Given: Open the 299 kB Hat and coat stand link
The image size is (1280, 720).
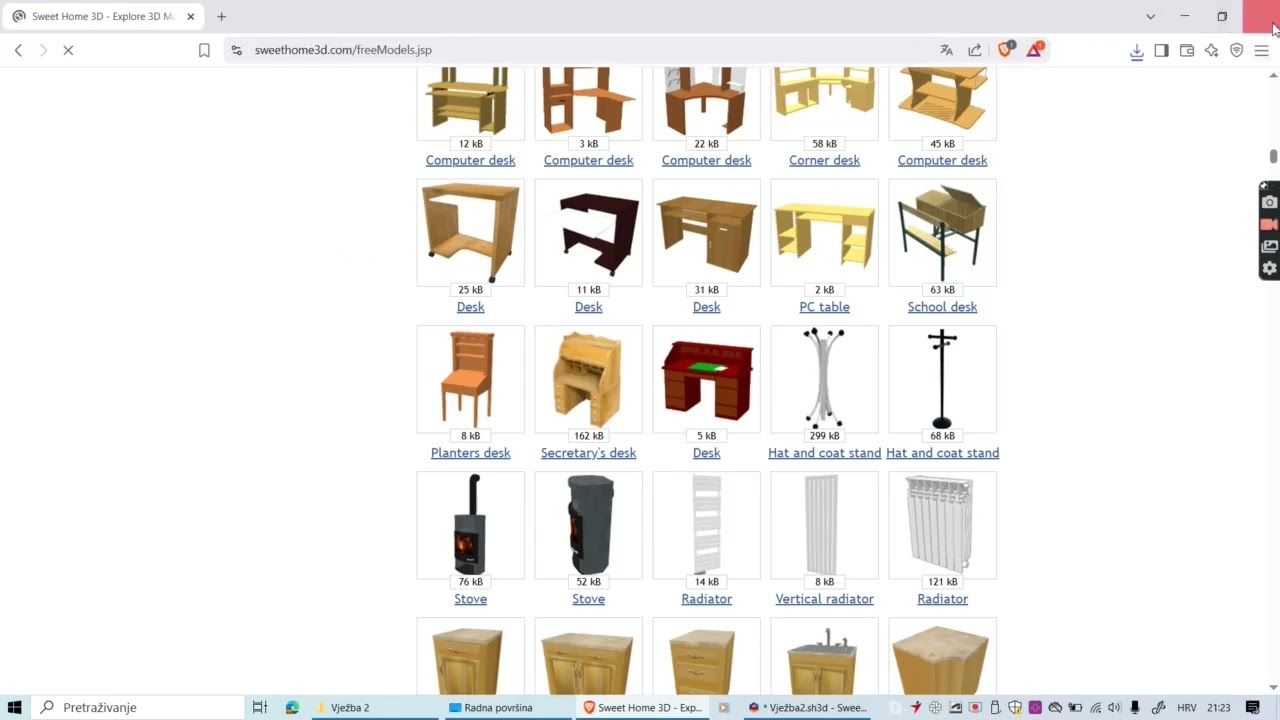Looking at the screenshot, I should pos(824,453).
